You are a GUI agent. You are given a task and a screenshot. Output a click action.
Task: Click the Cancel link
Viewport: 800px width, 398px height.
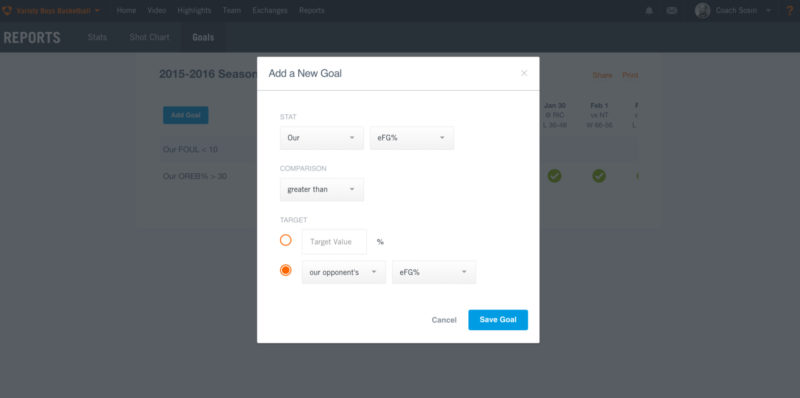pos(444,320)
